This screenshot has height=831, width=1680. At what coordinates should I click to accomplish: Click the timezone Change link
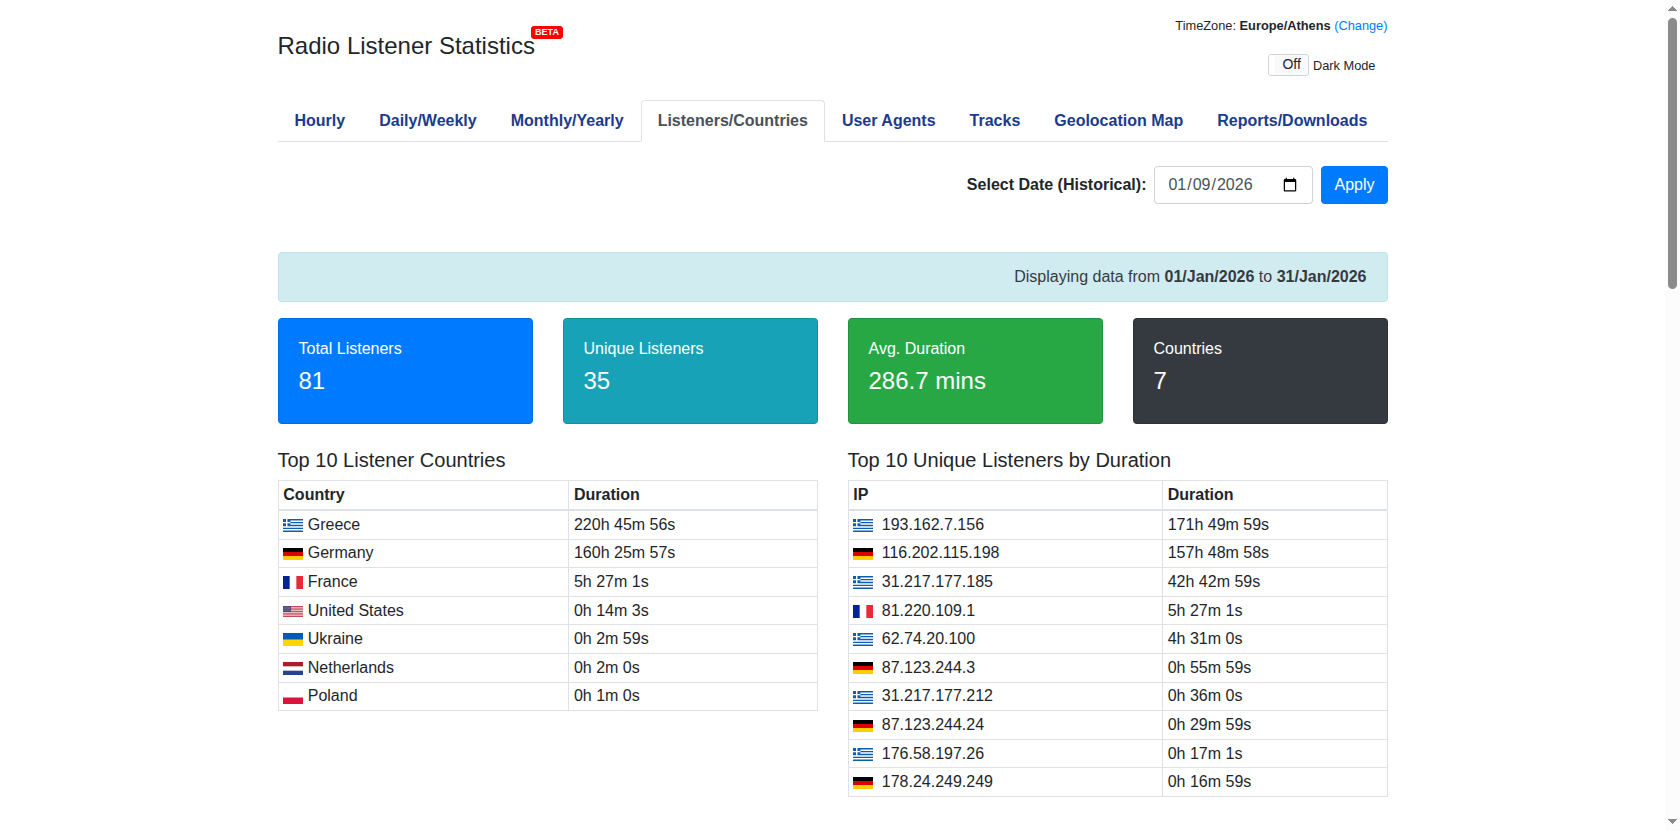click(1360, 26)
